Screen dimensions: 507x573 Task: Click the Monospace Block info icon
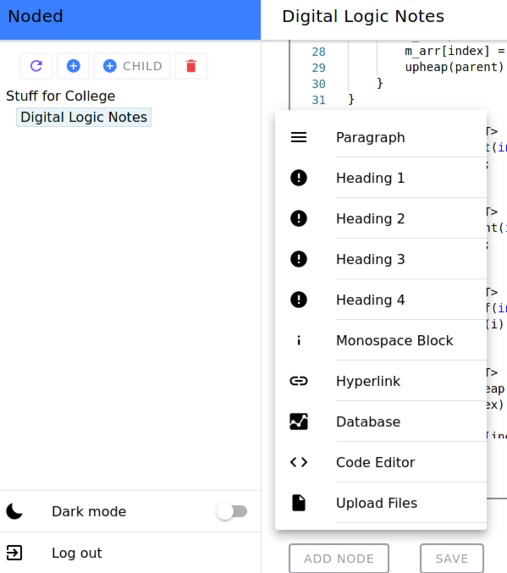click(299, 340)
